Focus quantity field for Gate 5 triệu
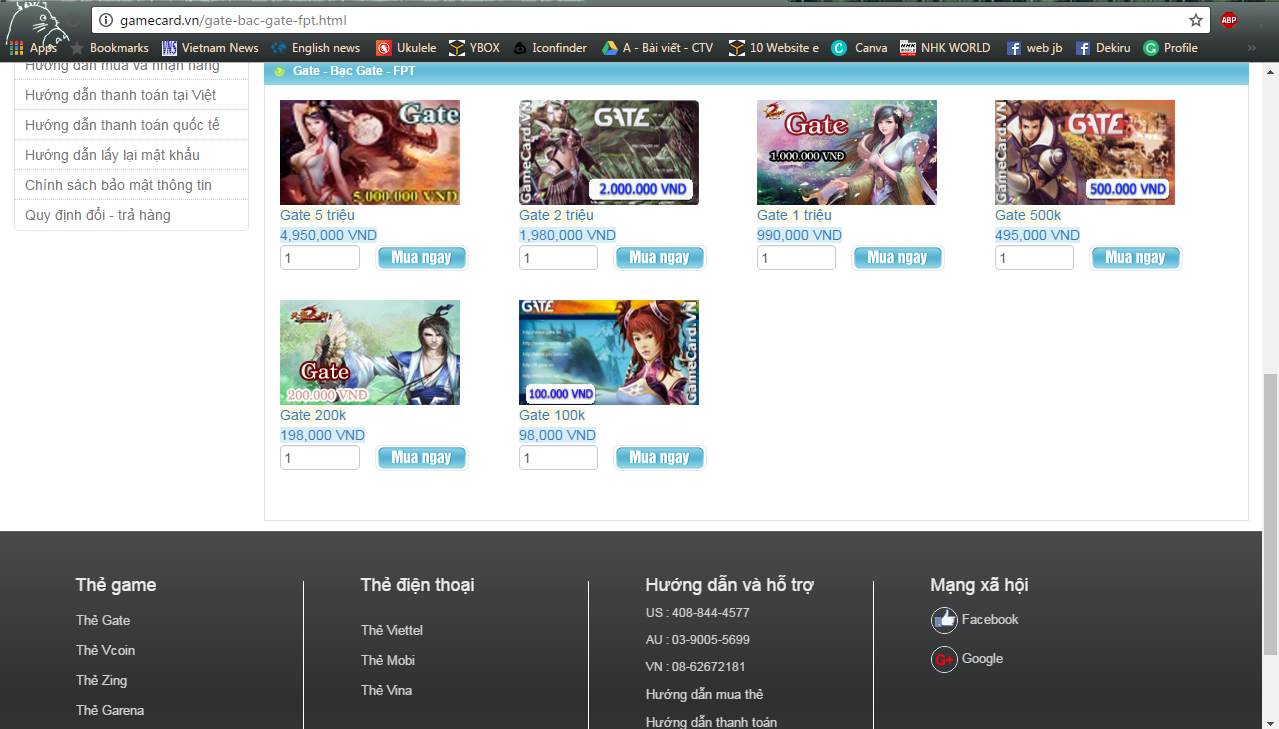Screen dimensions: 1279x729 tap(320, 258)
